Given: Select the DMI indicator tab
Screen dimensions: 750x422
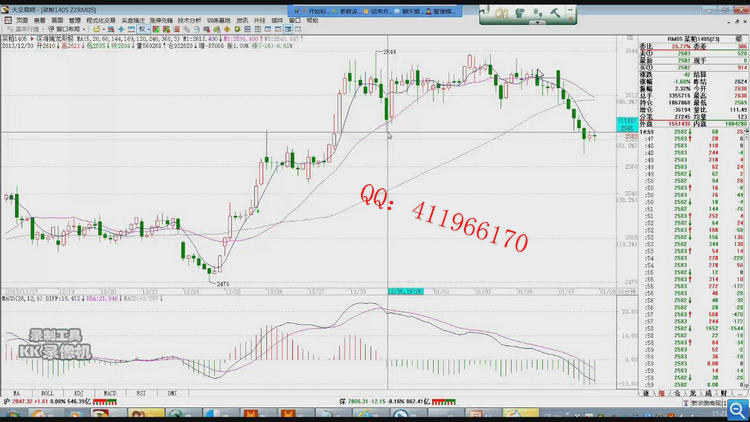Looking at the screenshot, I should click(x=172, y=393).
